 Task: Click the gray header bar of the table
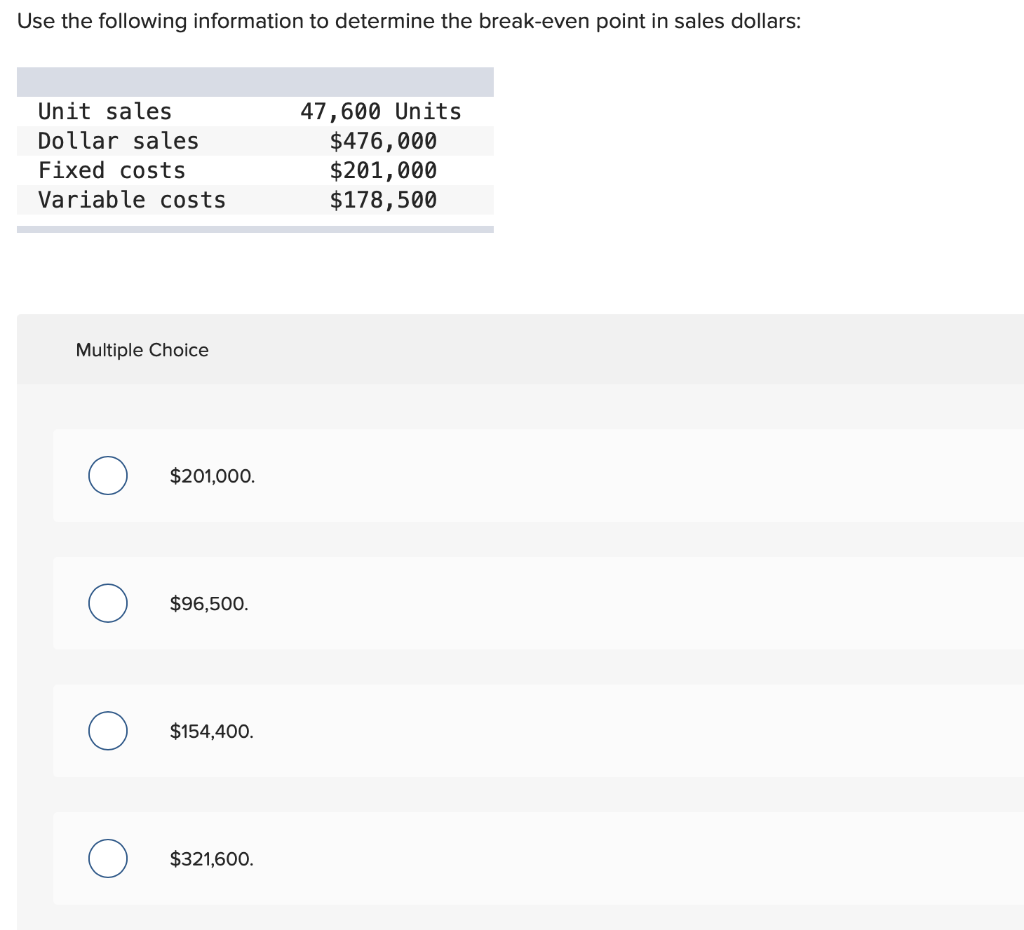255,82
